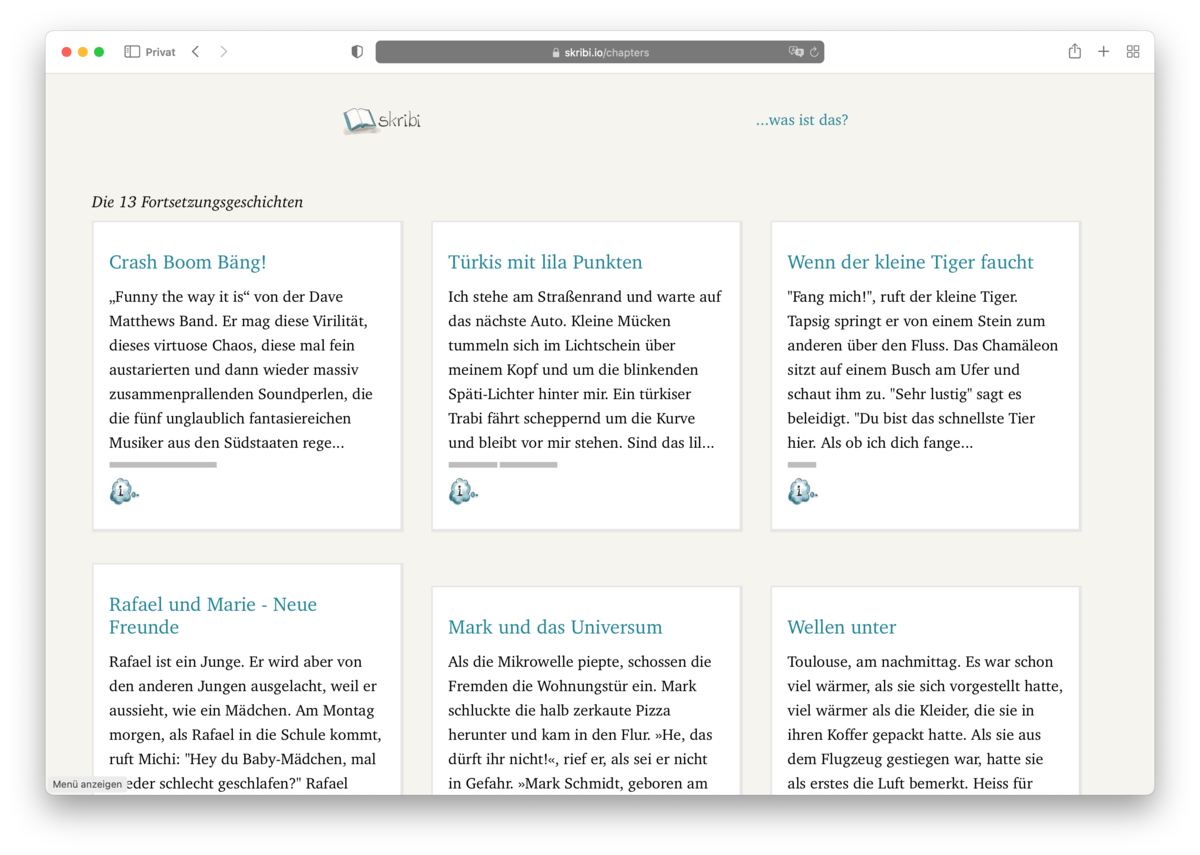Image resolution: width=1200 pixels, height=855 pixels.
Task: Select the "Mark und das Universum" title
Action: tap(555, 627)
